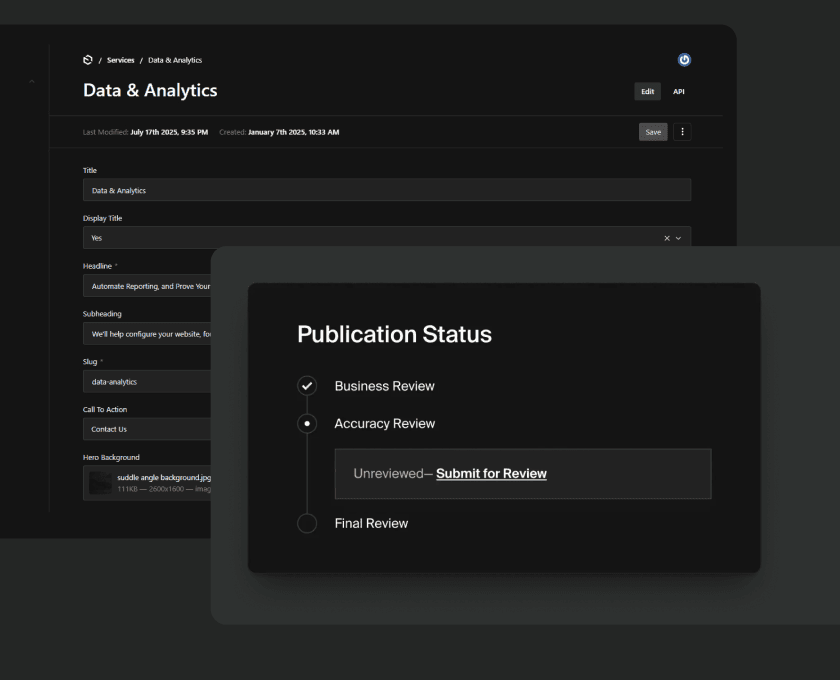
Task: Select the Subheading text field
Action: pyautogui.click(x=147, y=334)
